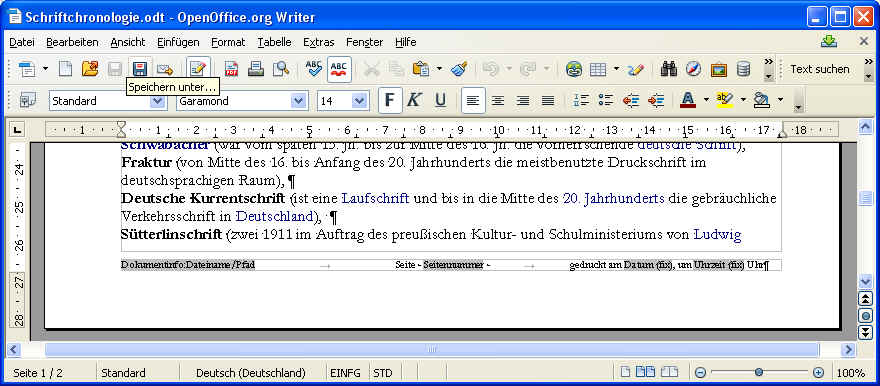Screen dimensions: 880x386
Task: Open the Navigator compass icon
Action: tap(693, 69)
